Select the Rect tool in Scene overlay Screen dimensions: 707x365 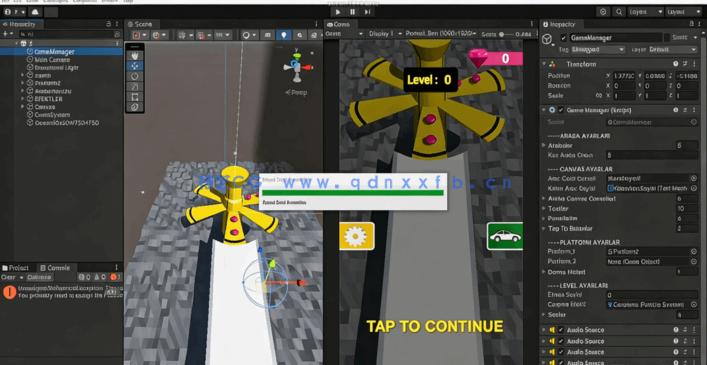[x=135, y=97]
